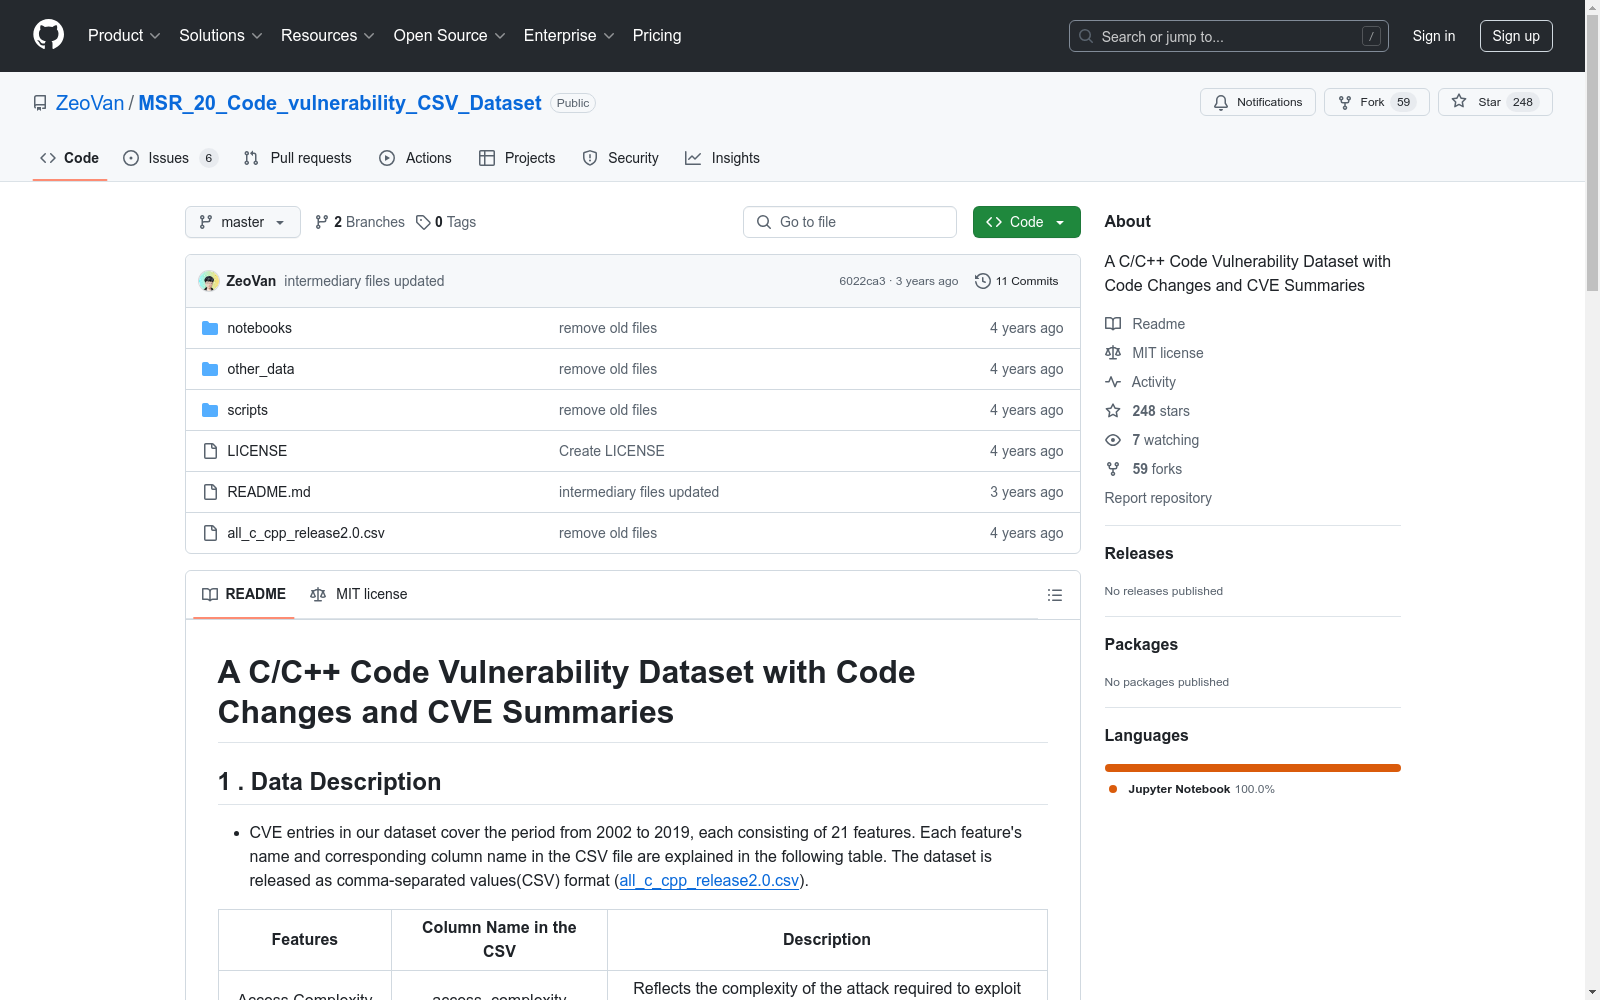
Task: Open commit 6022ca3
Action: [x=862, y=281]
